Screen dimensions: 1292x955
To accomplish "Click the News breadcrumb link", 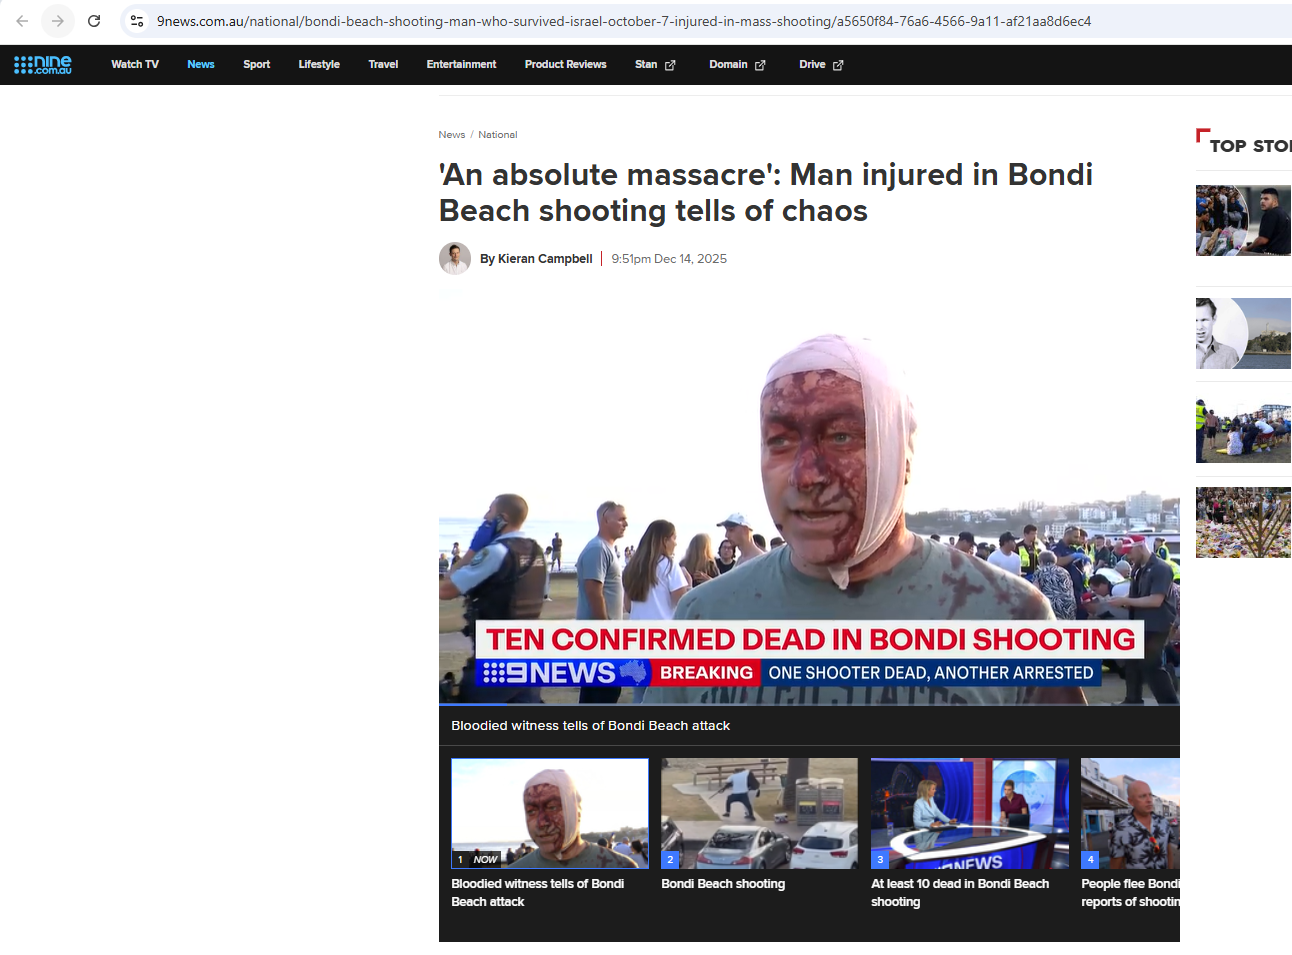I will (x=451, y=135).
